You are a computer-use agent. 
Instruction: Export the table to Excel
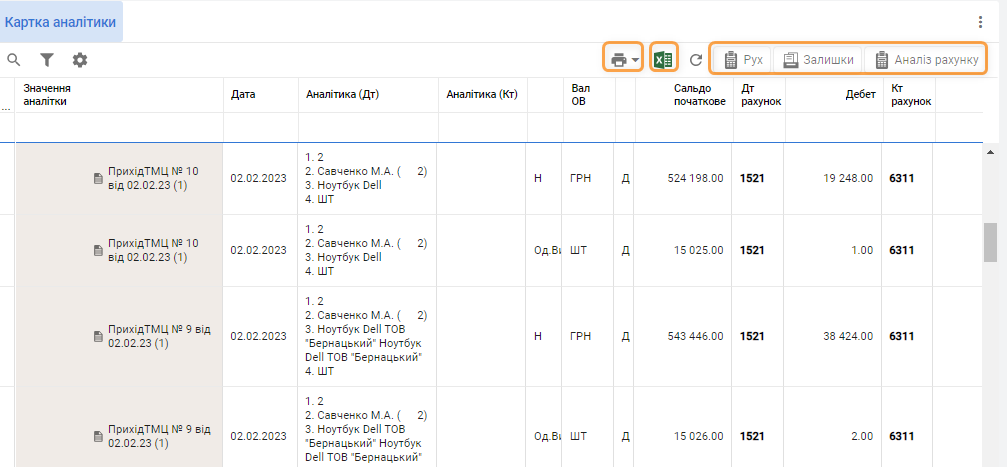click(x=662, y=60)
